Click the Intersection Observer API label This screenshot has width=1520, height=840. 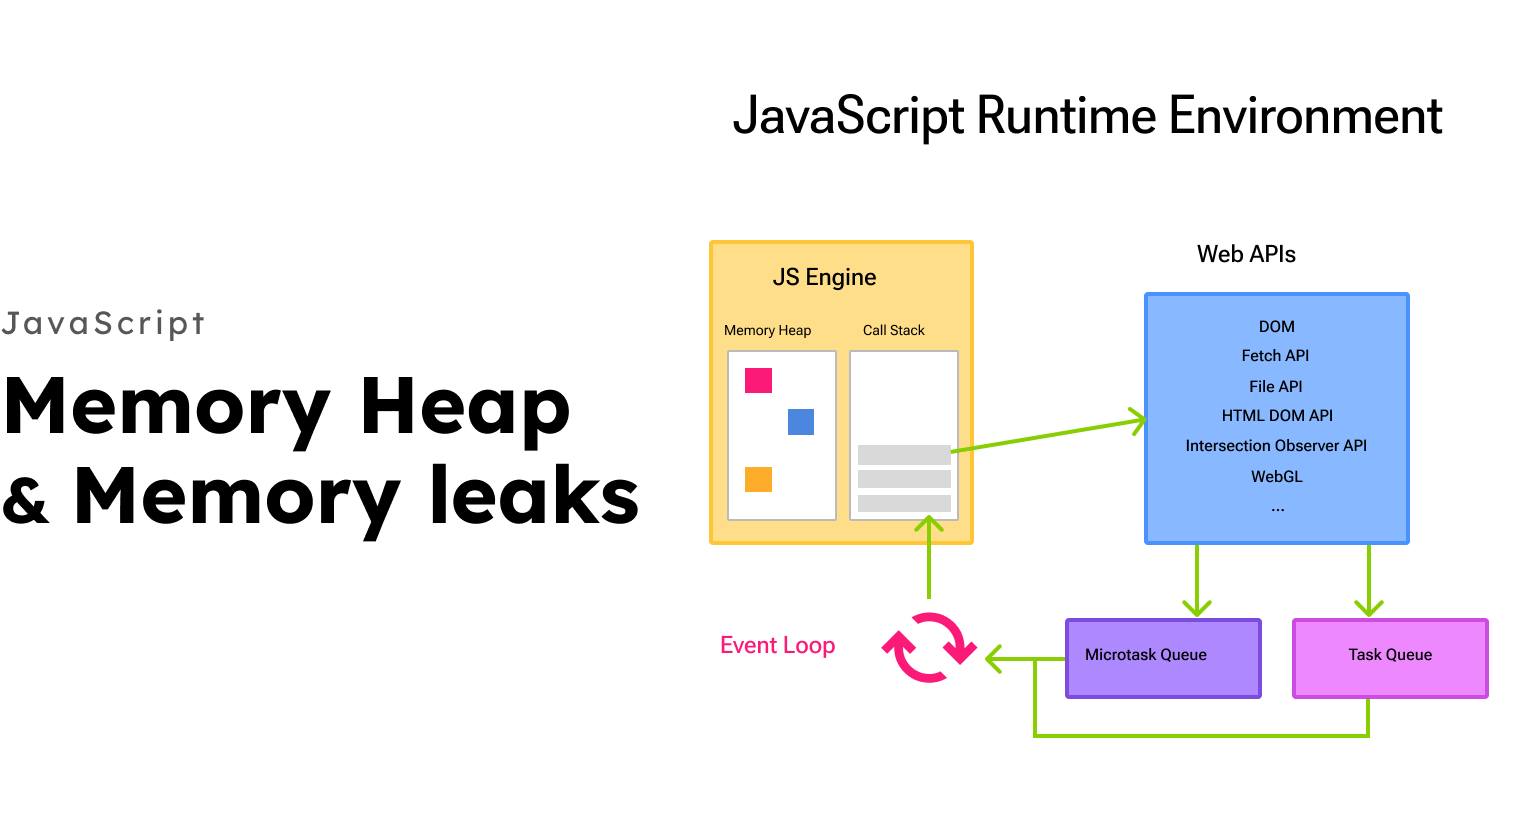click(x=1275, y=446)
